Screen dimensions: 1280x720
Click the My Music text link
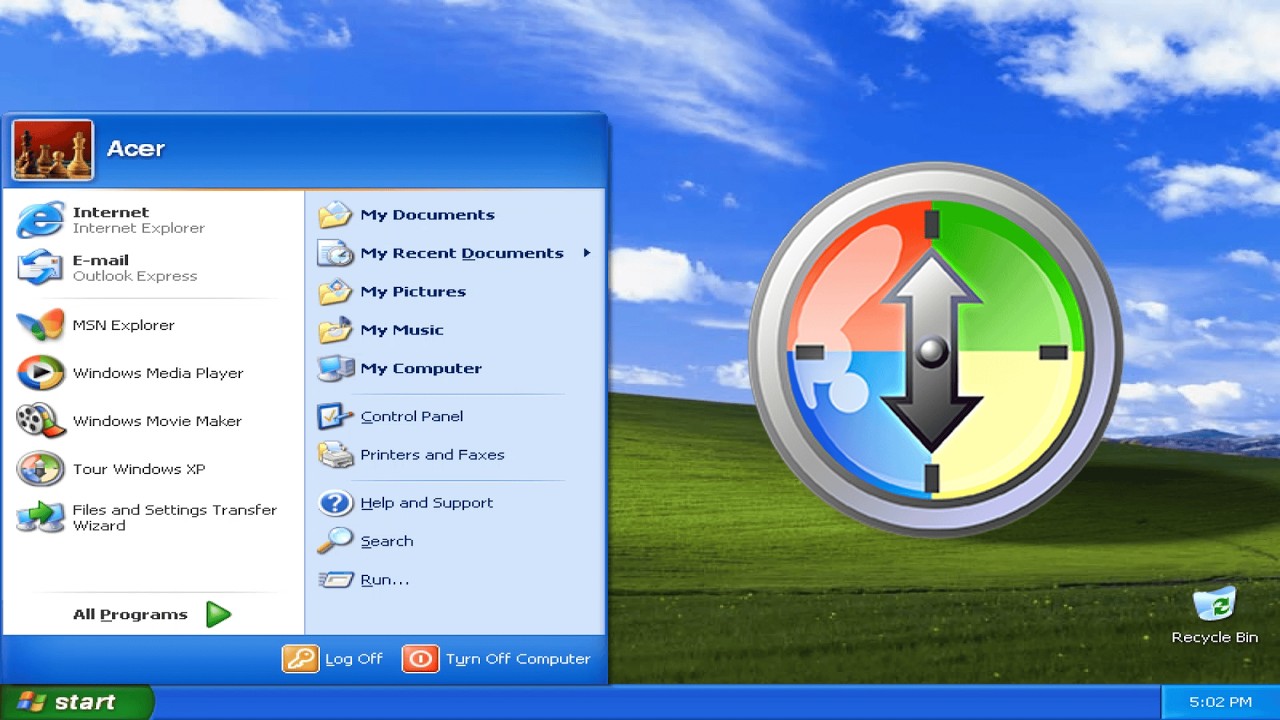click(x=401, y=330)
